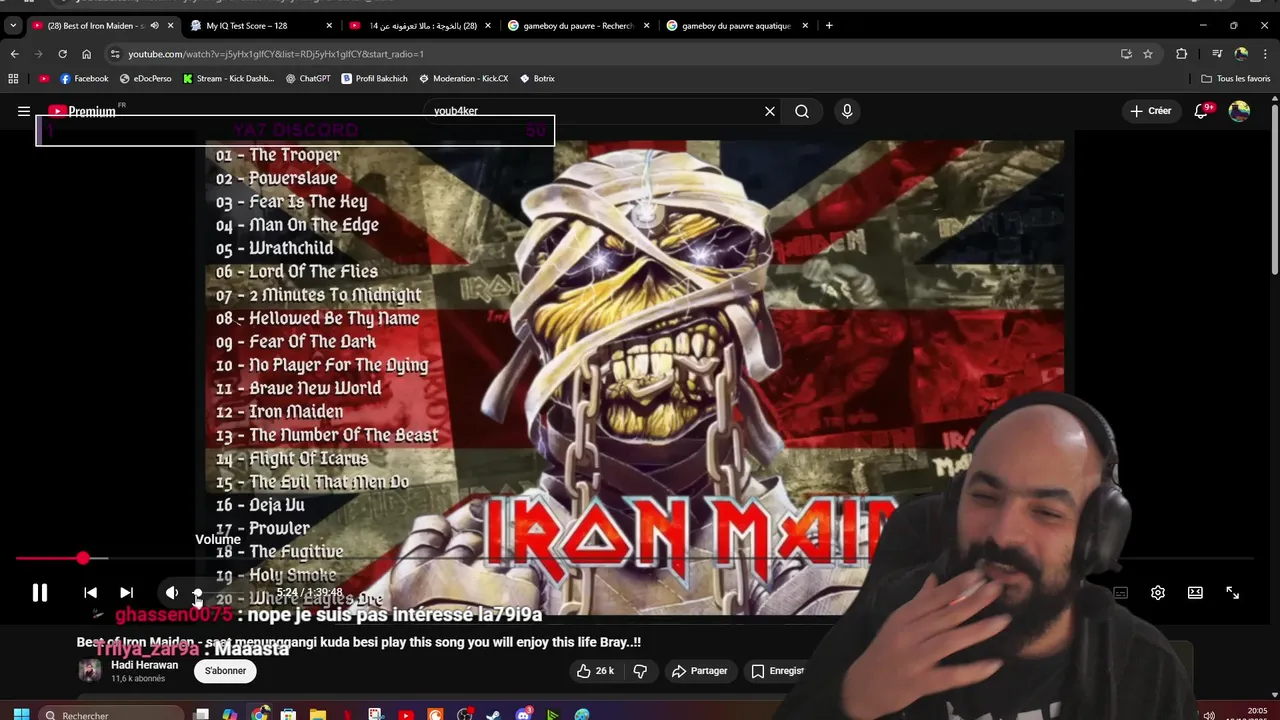Open the YouTube guide hamburger menu

tap(24, 111)
